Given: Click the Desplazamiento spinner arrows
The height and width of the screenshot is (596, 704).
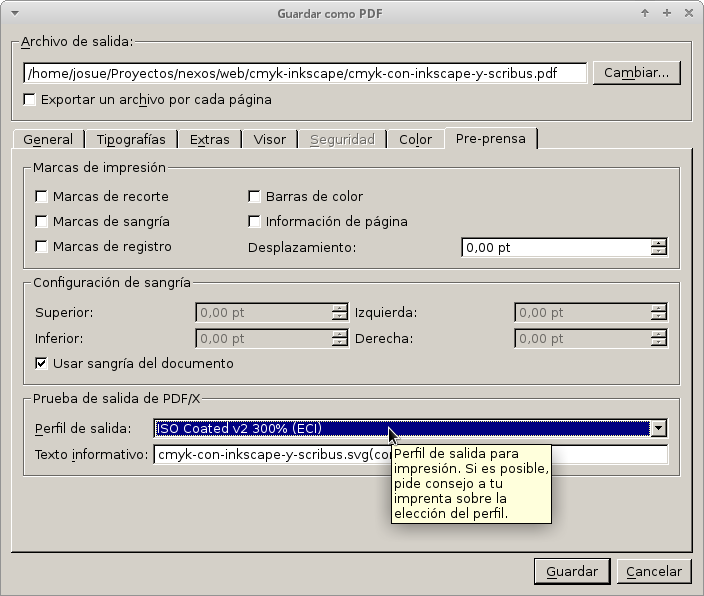Looking at the screenshot, I should (x=658, y=247).
